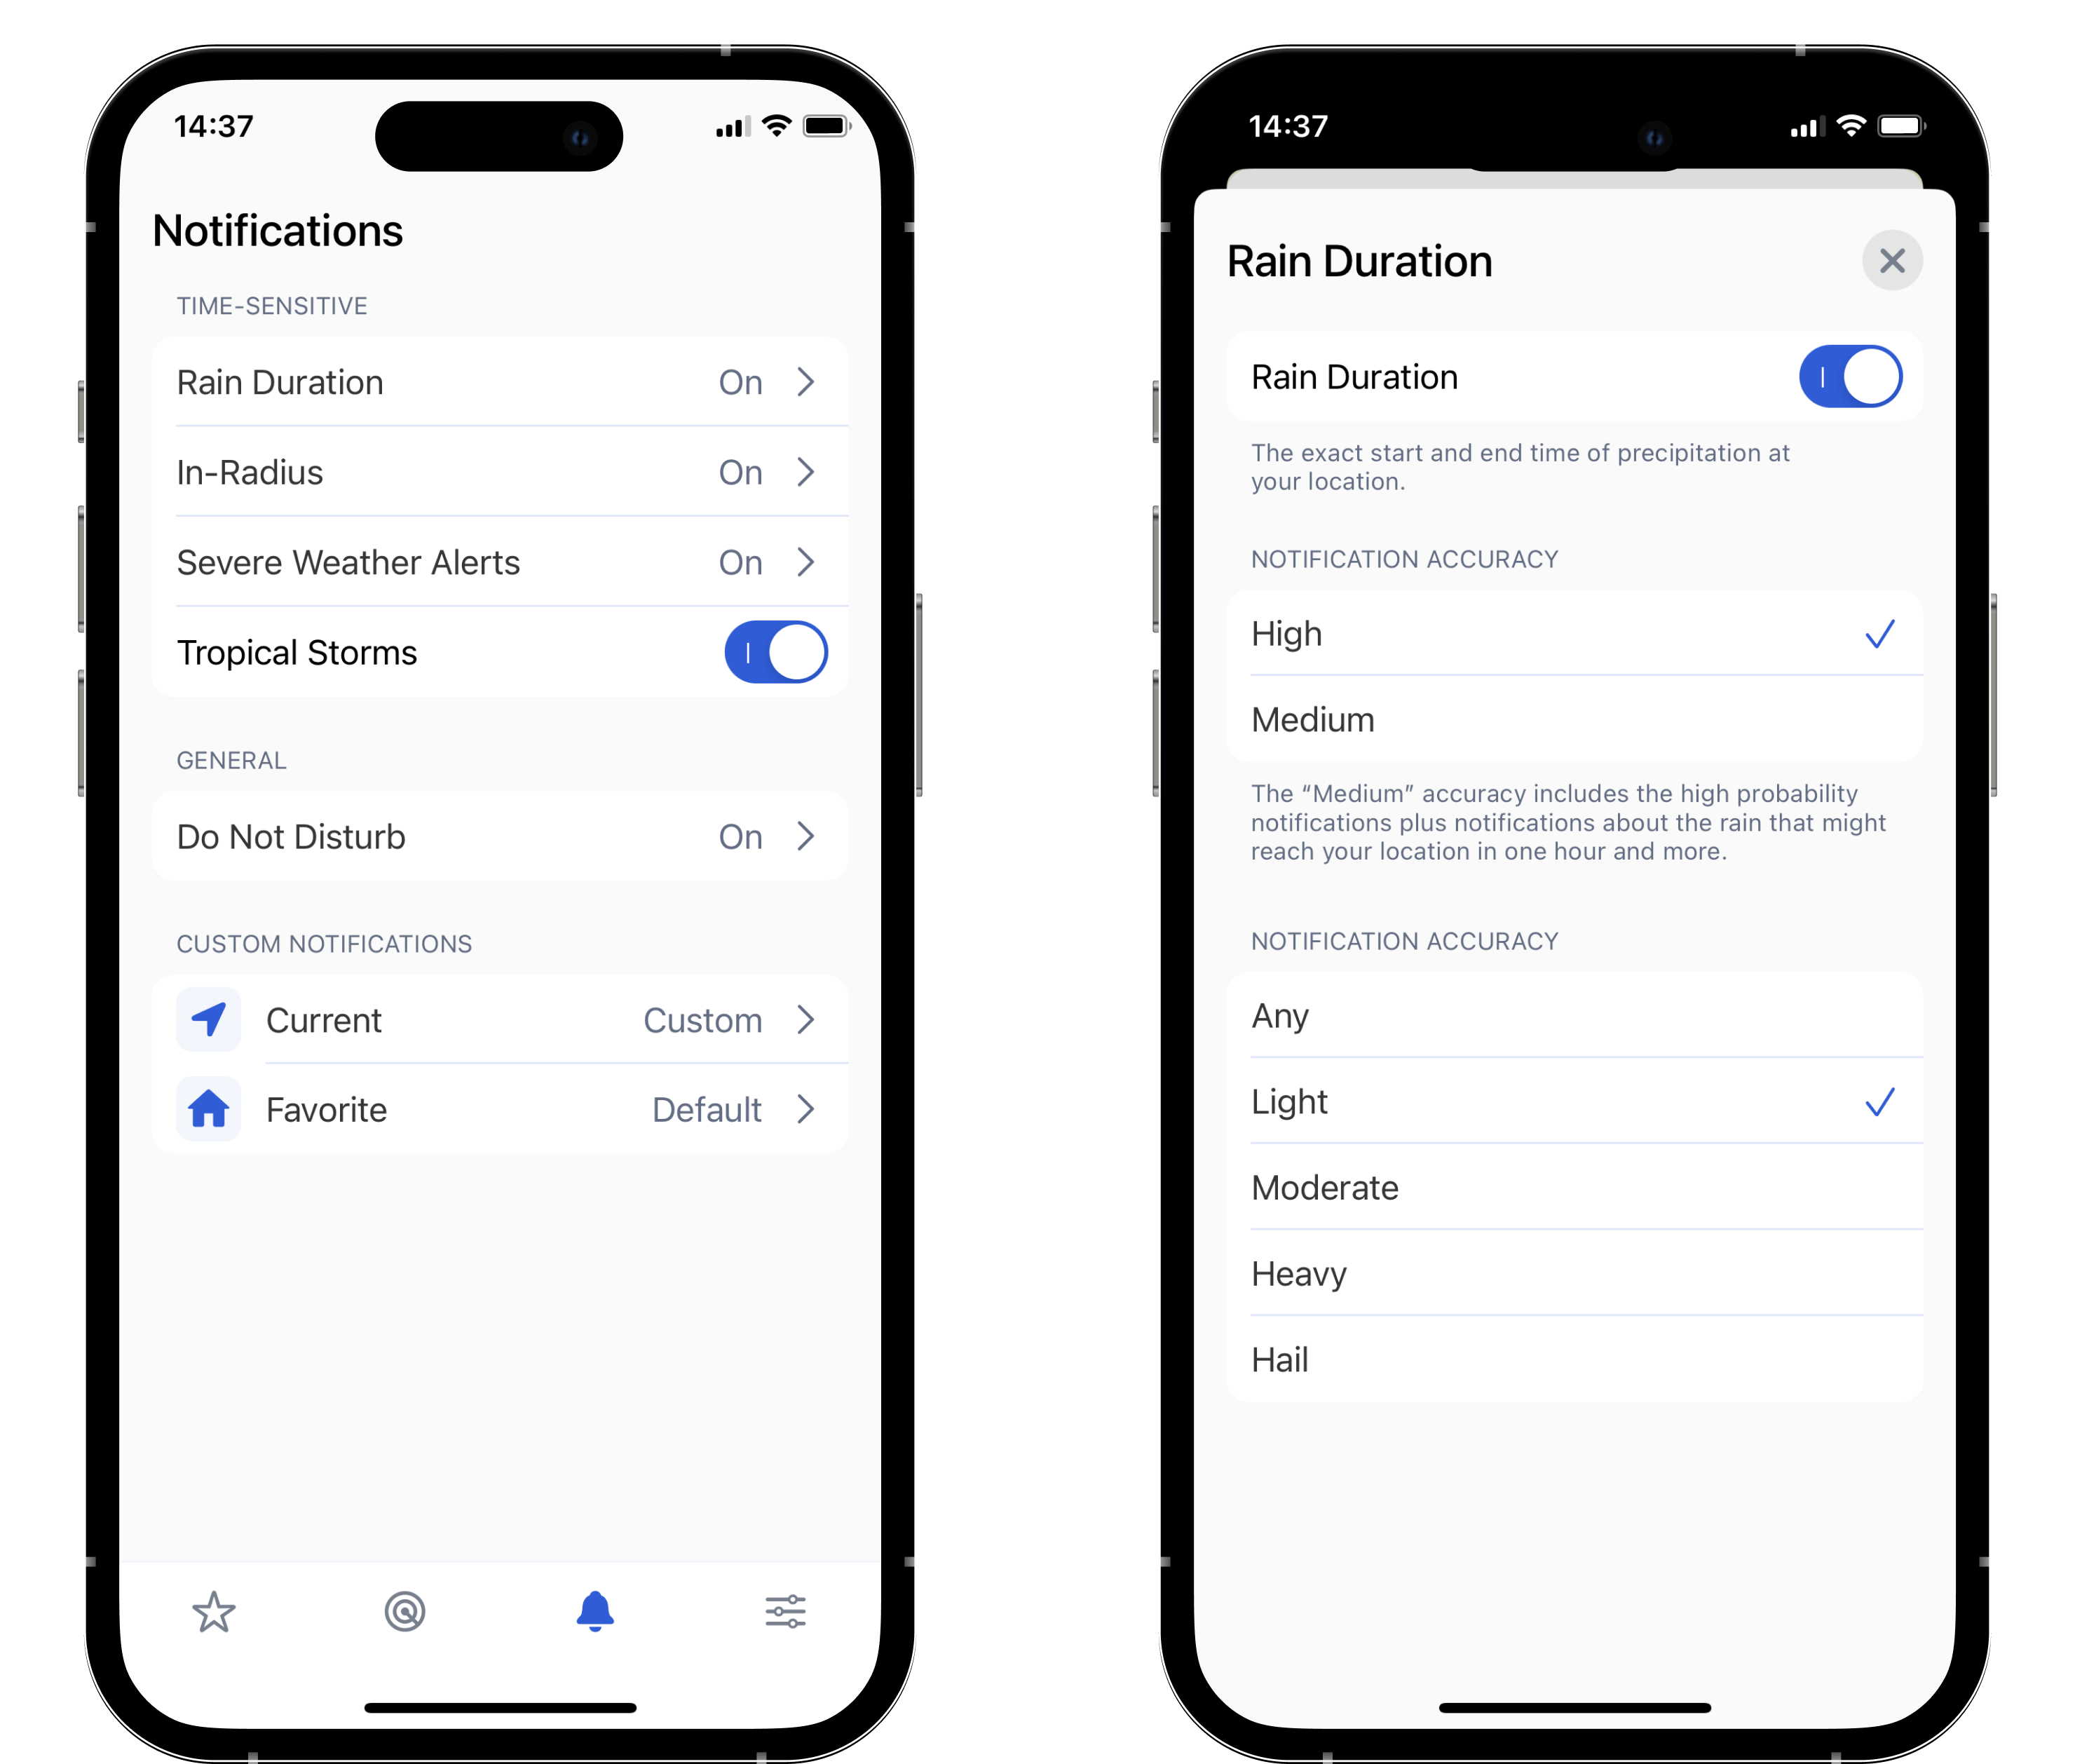Tap the settings sliders icon
This screenshot has width=2075, height=1764.
tap(786, 1612)
